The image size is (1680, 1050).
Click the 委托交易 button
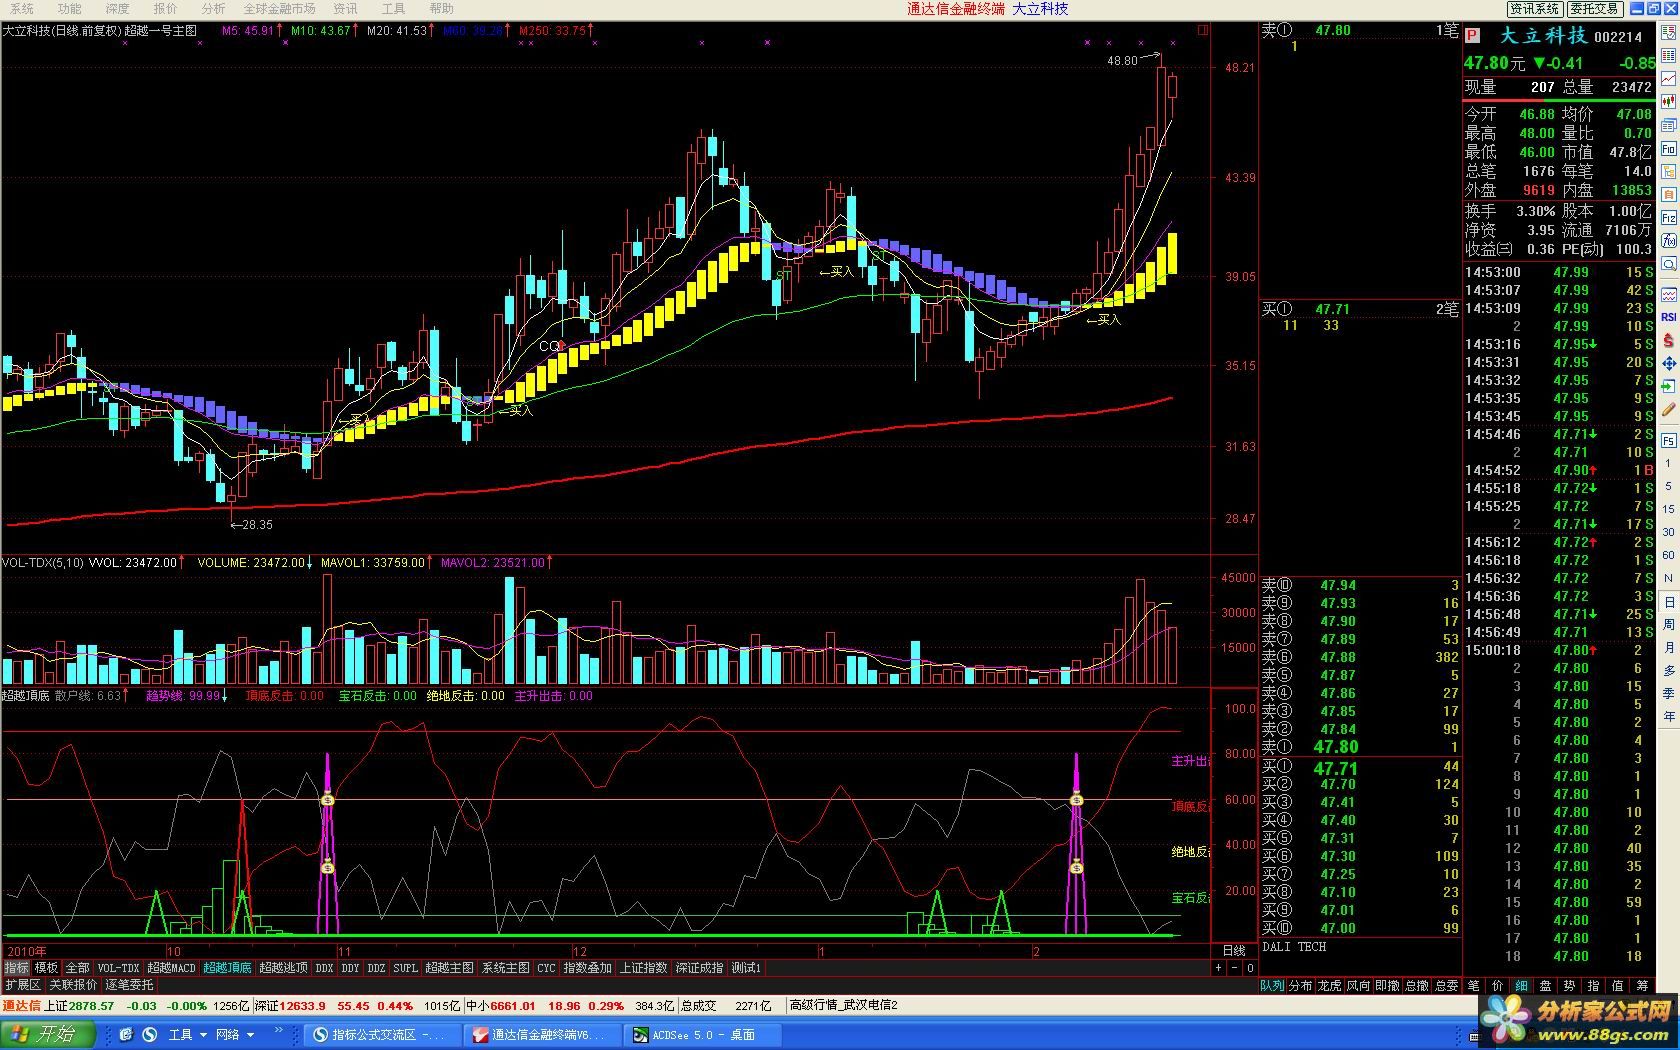(x=1594, y=8)
